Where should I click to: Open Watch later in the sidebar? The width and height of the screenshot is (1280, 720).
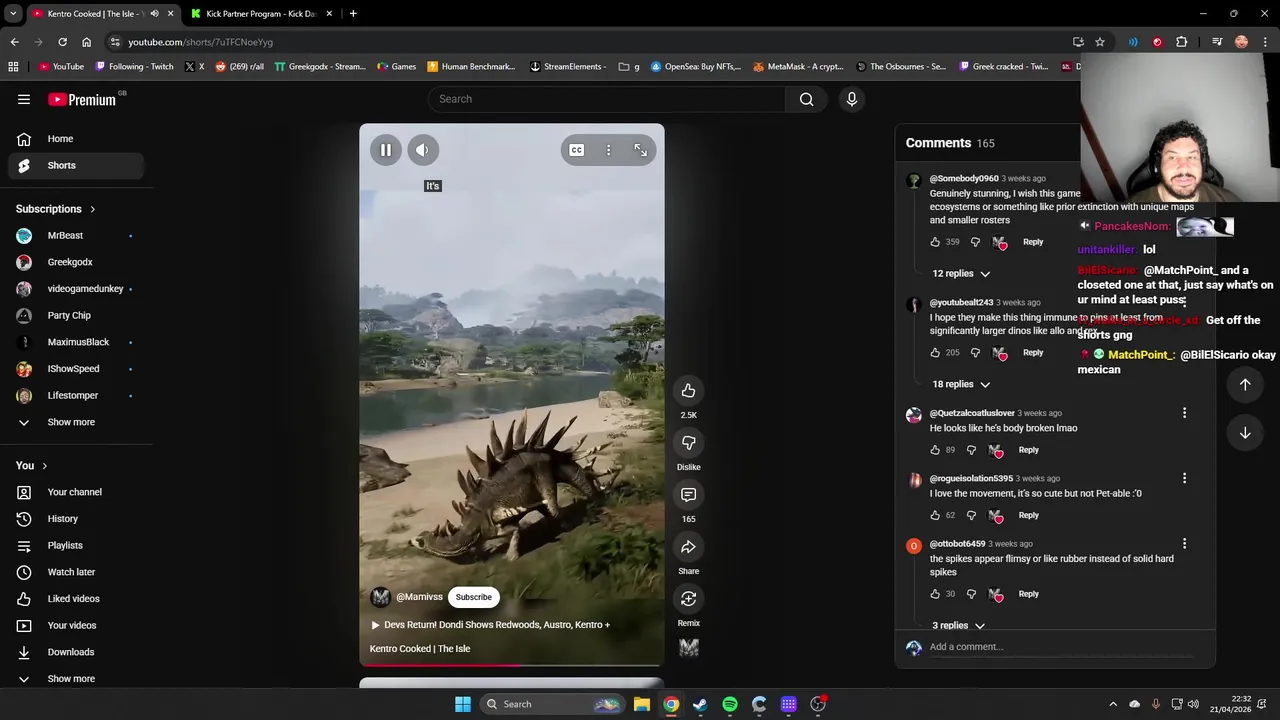click(76, 572)
